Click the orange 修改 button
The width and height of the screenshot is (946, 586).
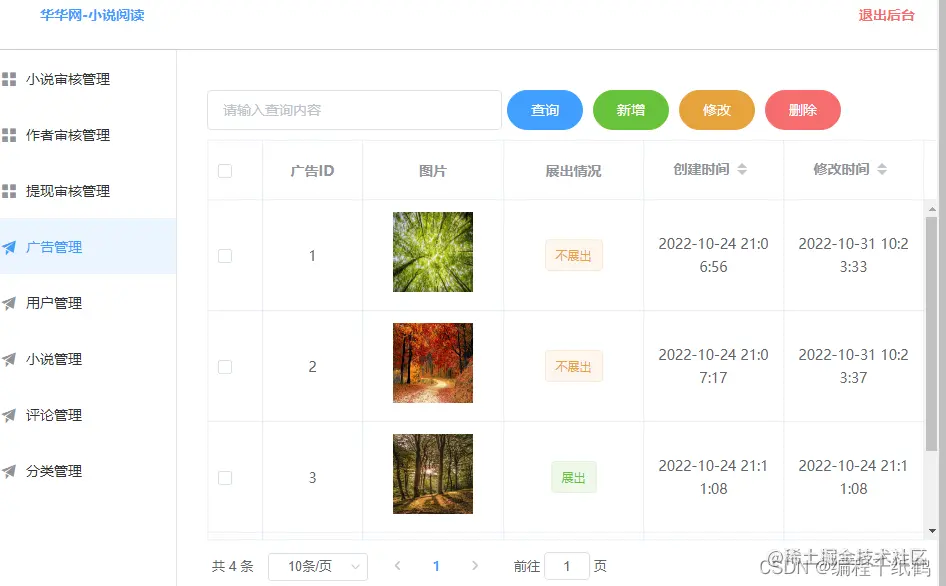(x=717, y=110)
